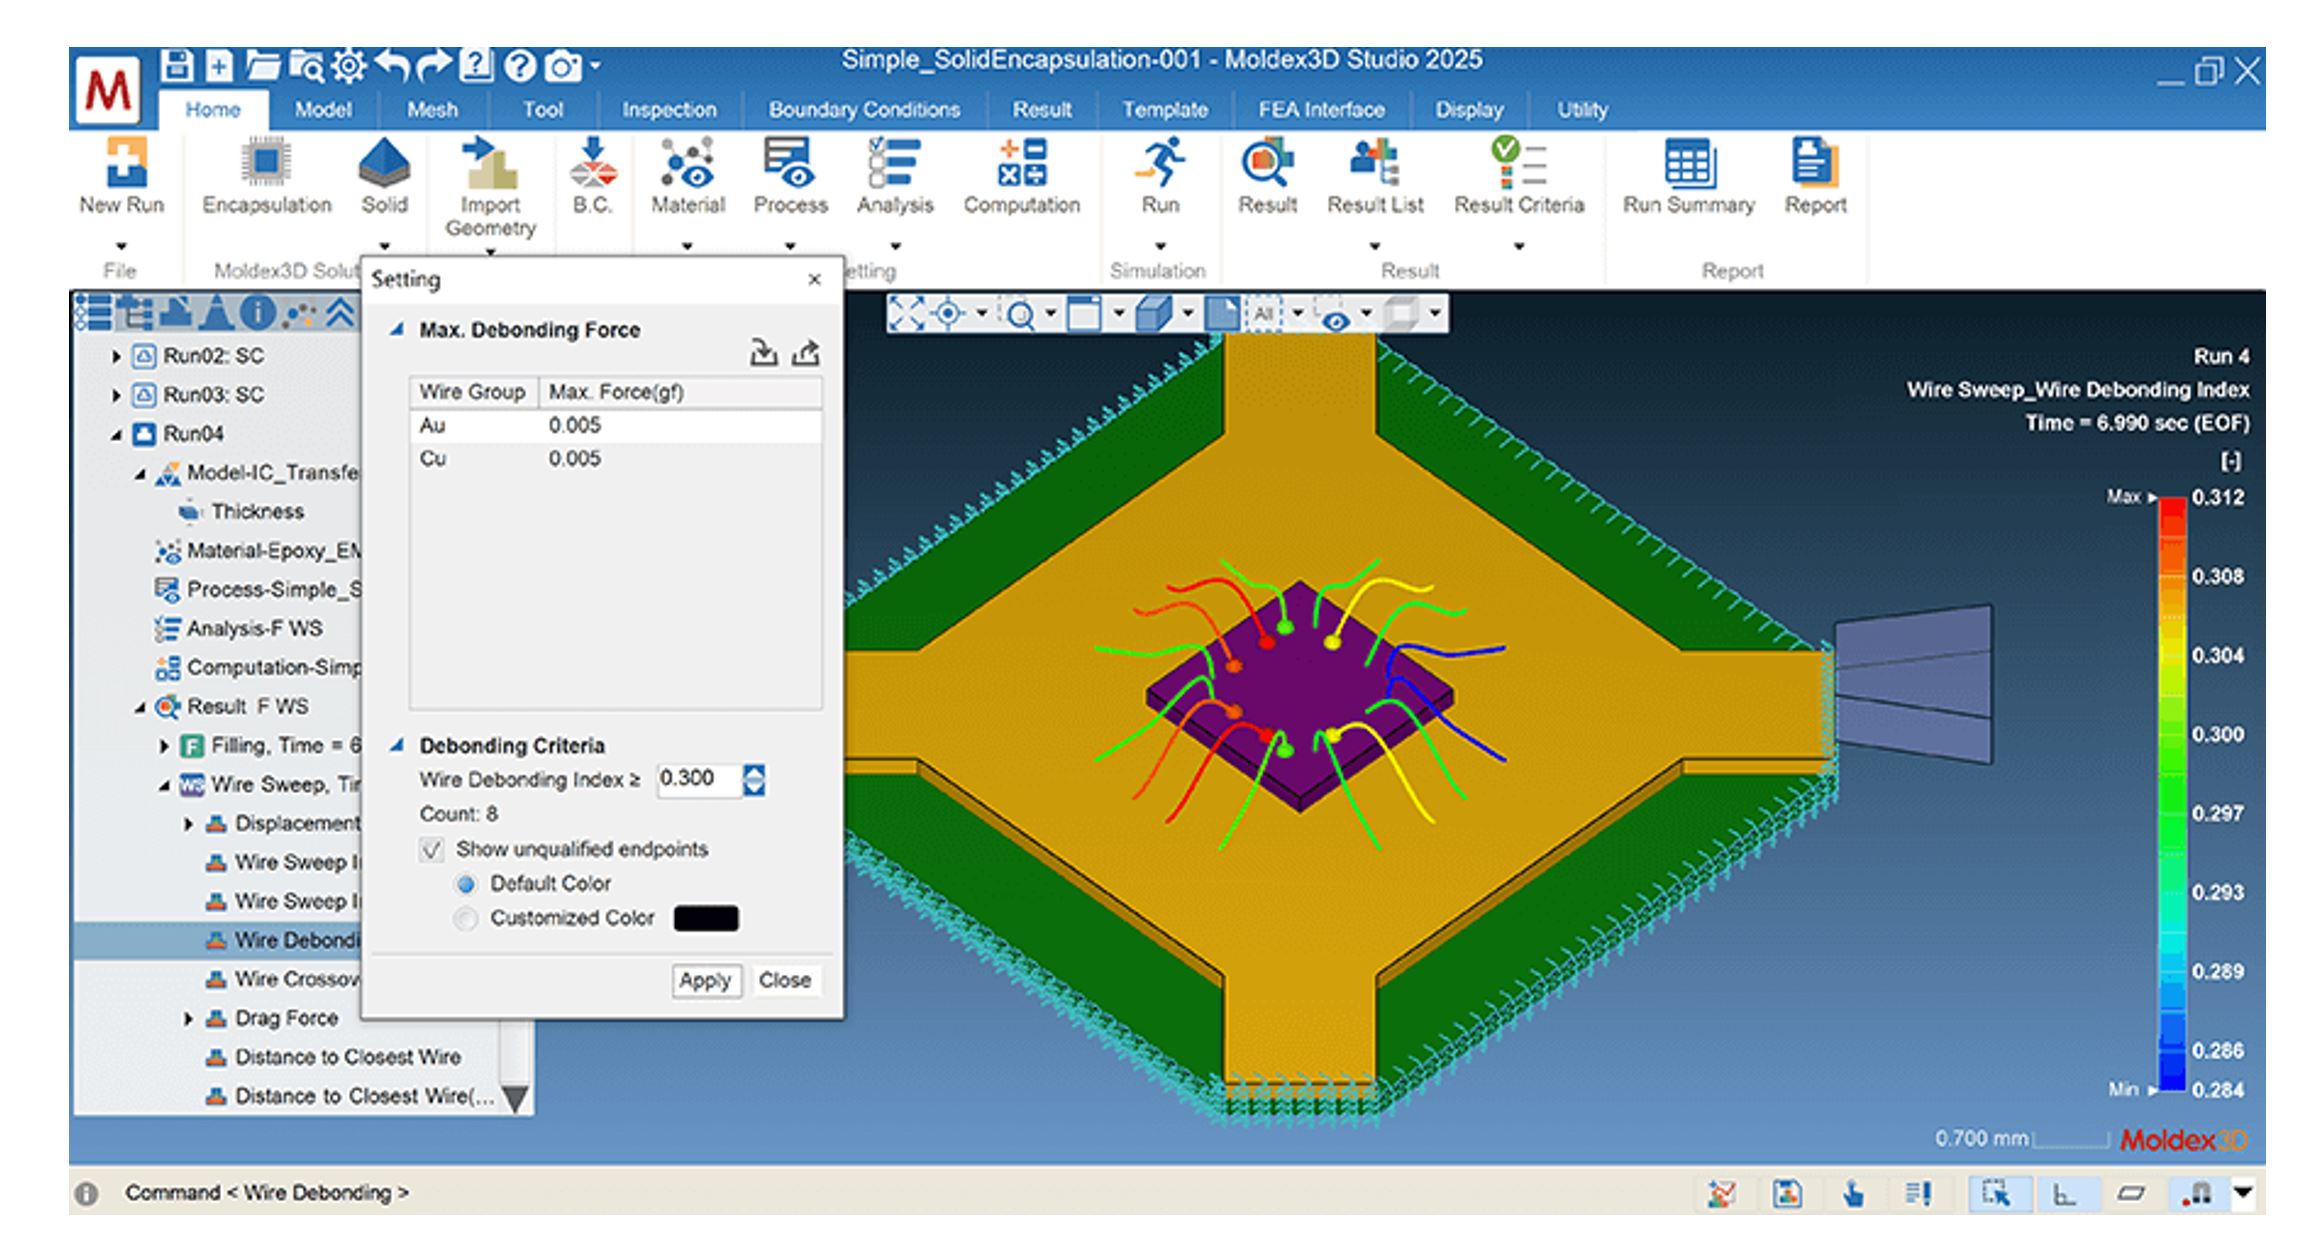Open the camera snapshot tool
This screenshot has height=1255, width=2306.
pyautogui.click(x=563, y=67)
